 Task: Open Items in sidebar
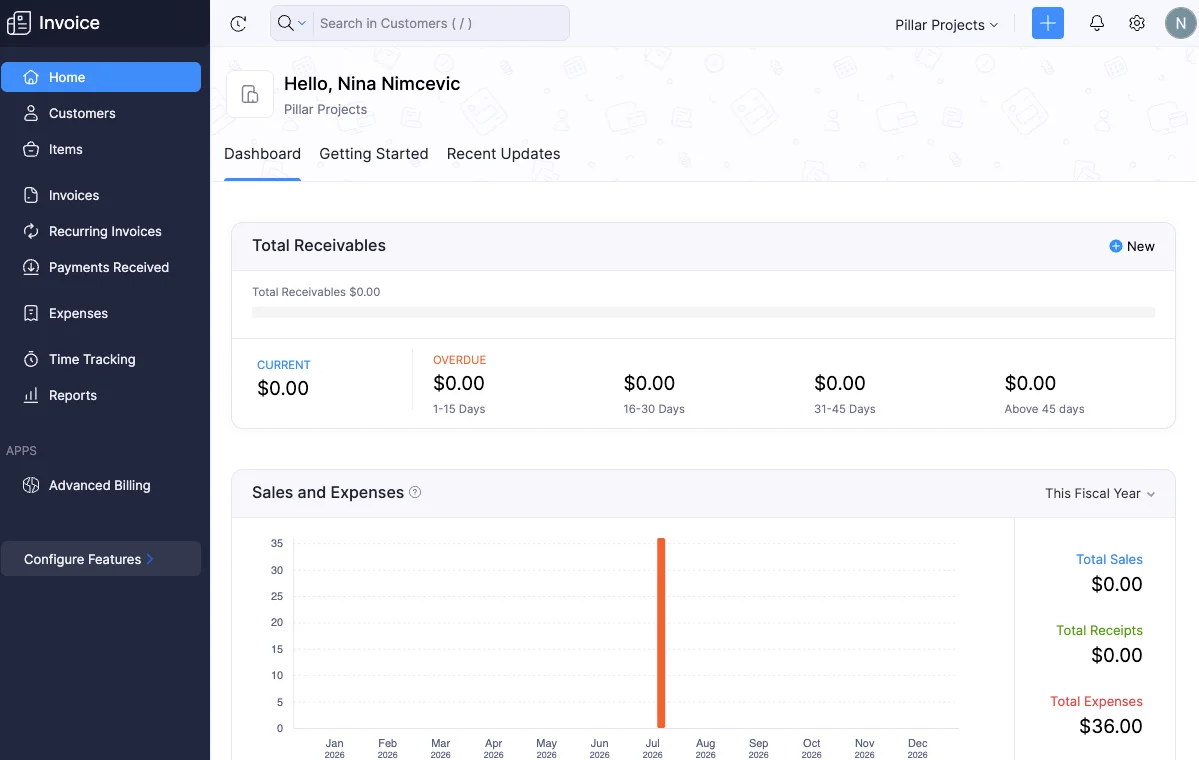coord(101,149)
